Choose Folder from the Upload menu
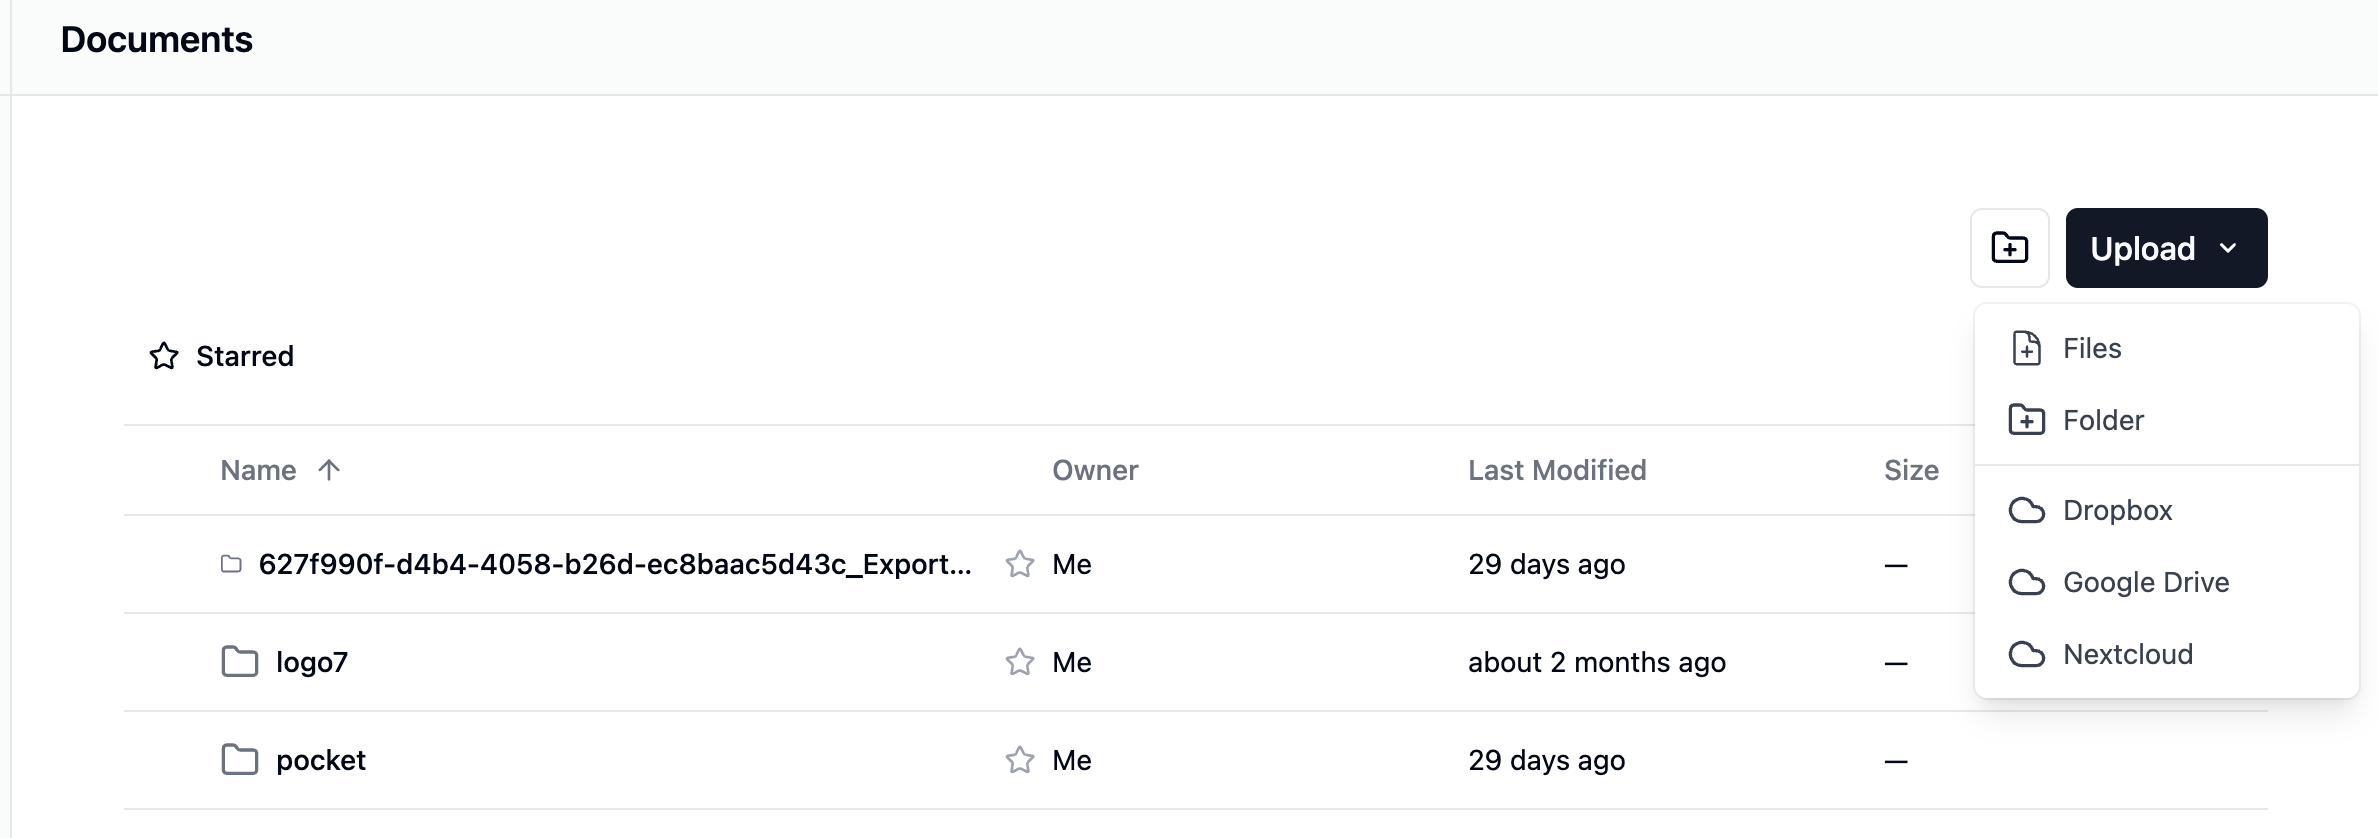The height and width of the screenshot is (838, 2378). 2102,420
